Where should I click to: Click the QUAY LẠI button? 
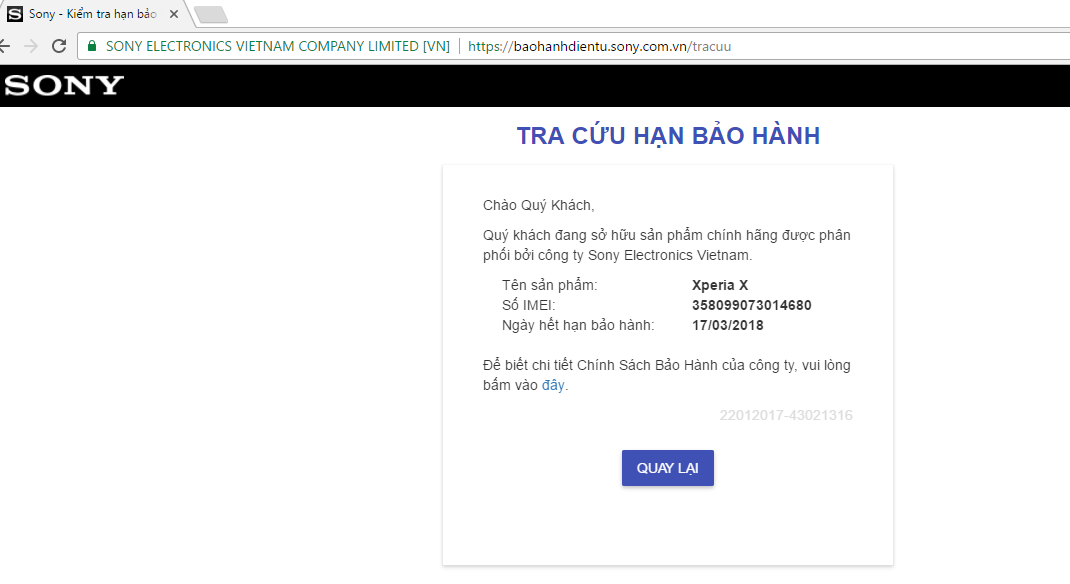coord(667,468)
